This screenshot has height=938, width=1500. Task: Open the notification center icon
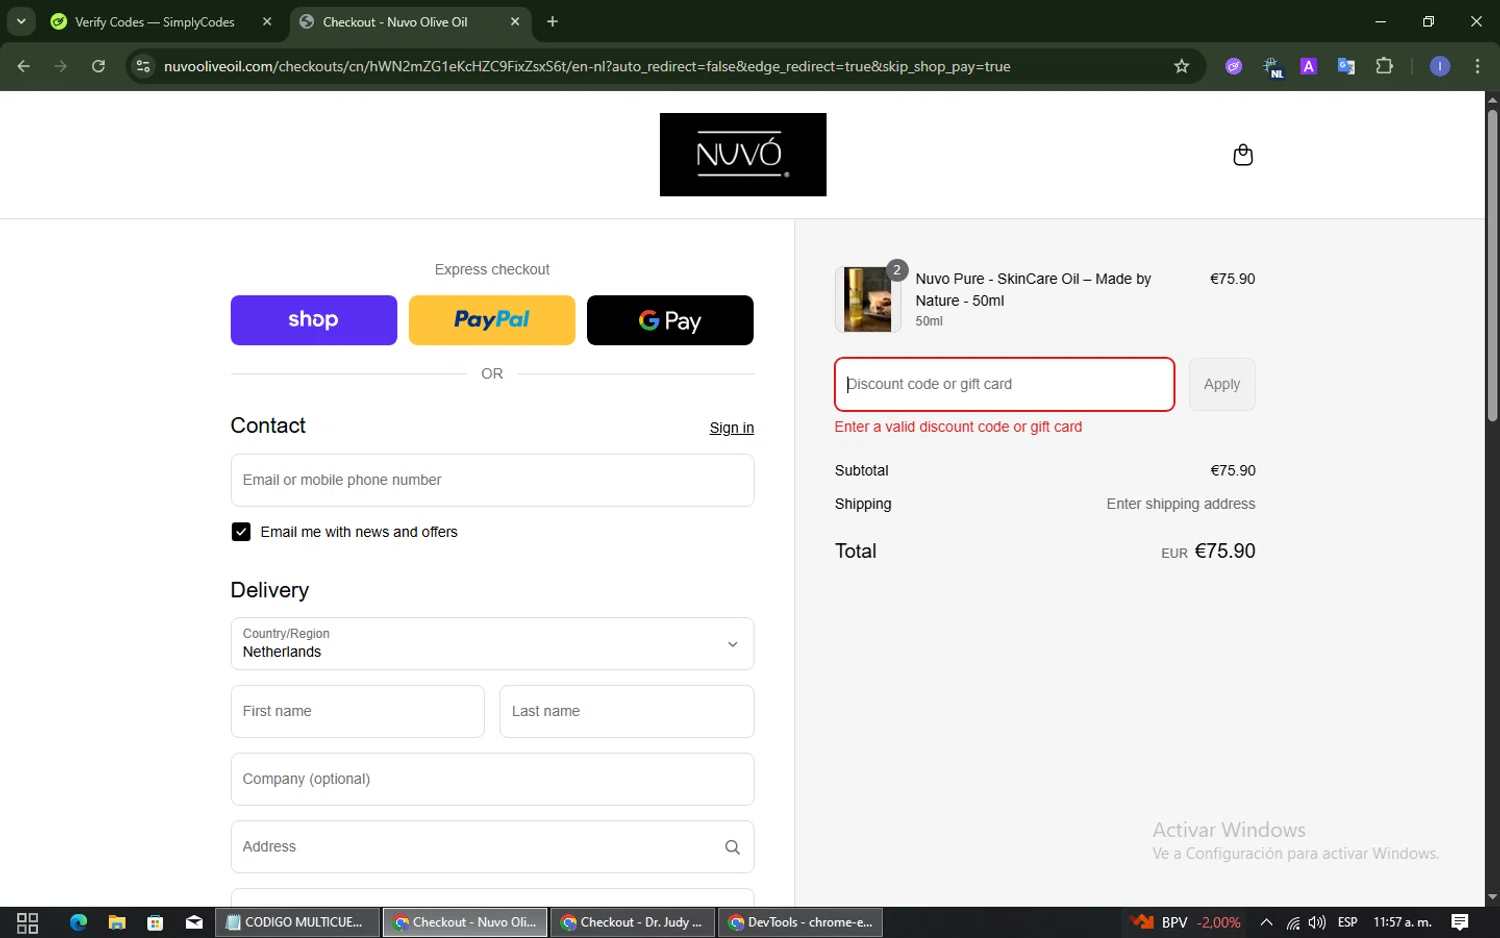[x=1460, y=922]
